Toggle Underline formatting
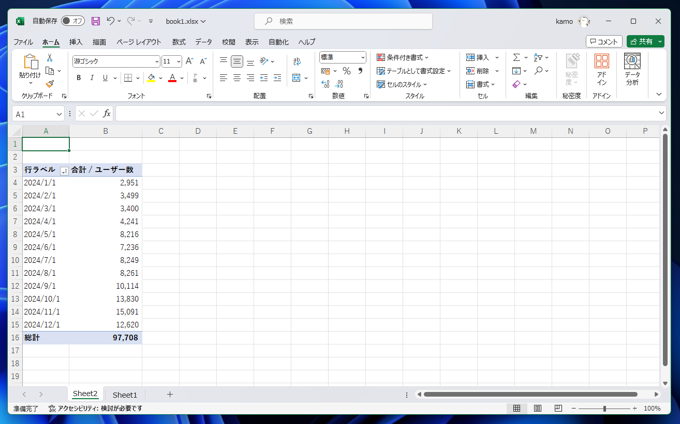This screenshot has height=424, width=680. [105, 78]
